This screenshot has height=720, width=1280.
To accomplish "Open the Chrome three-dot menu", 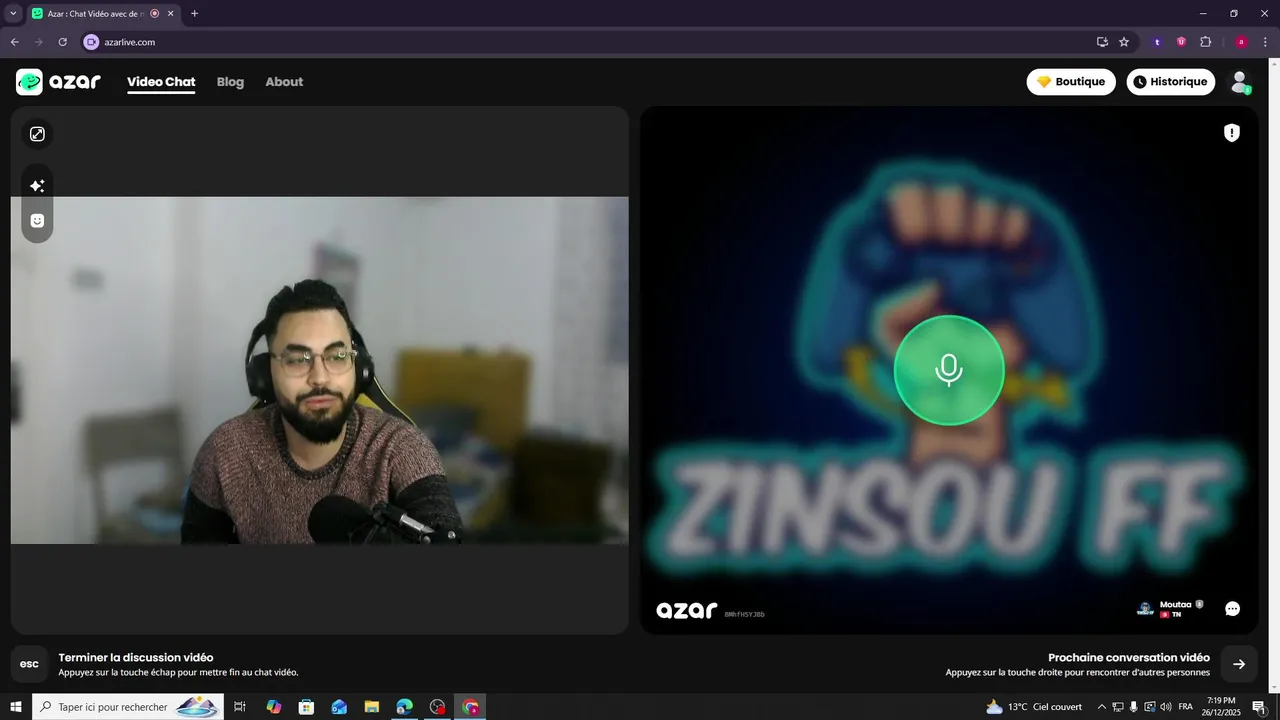I will click(1265, 42).
